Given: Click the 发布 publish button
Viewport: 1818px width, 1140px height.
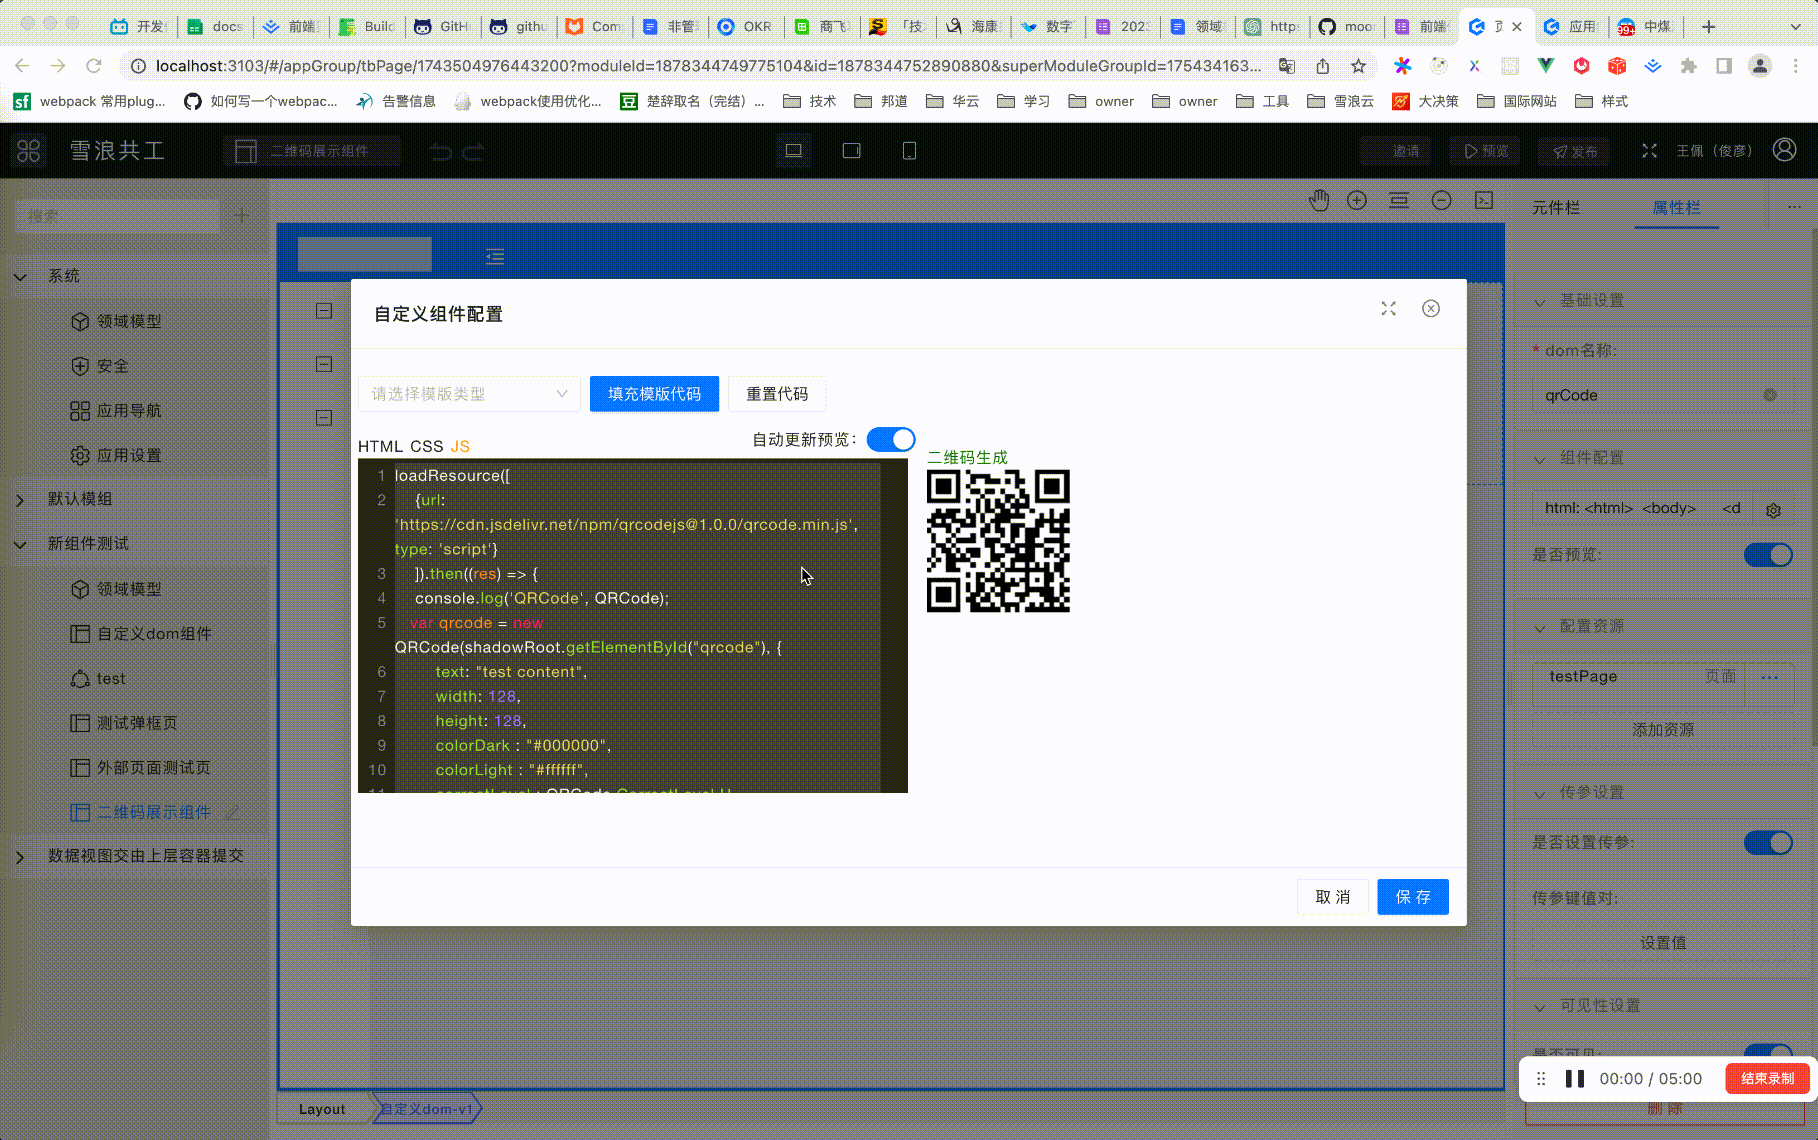Looking at the screenshot, I should click(1575, 151).
